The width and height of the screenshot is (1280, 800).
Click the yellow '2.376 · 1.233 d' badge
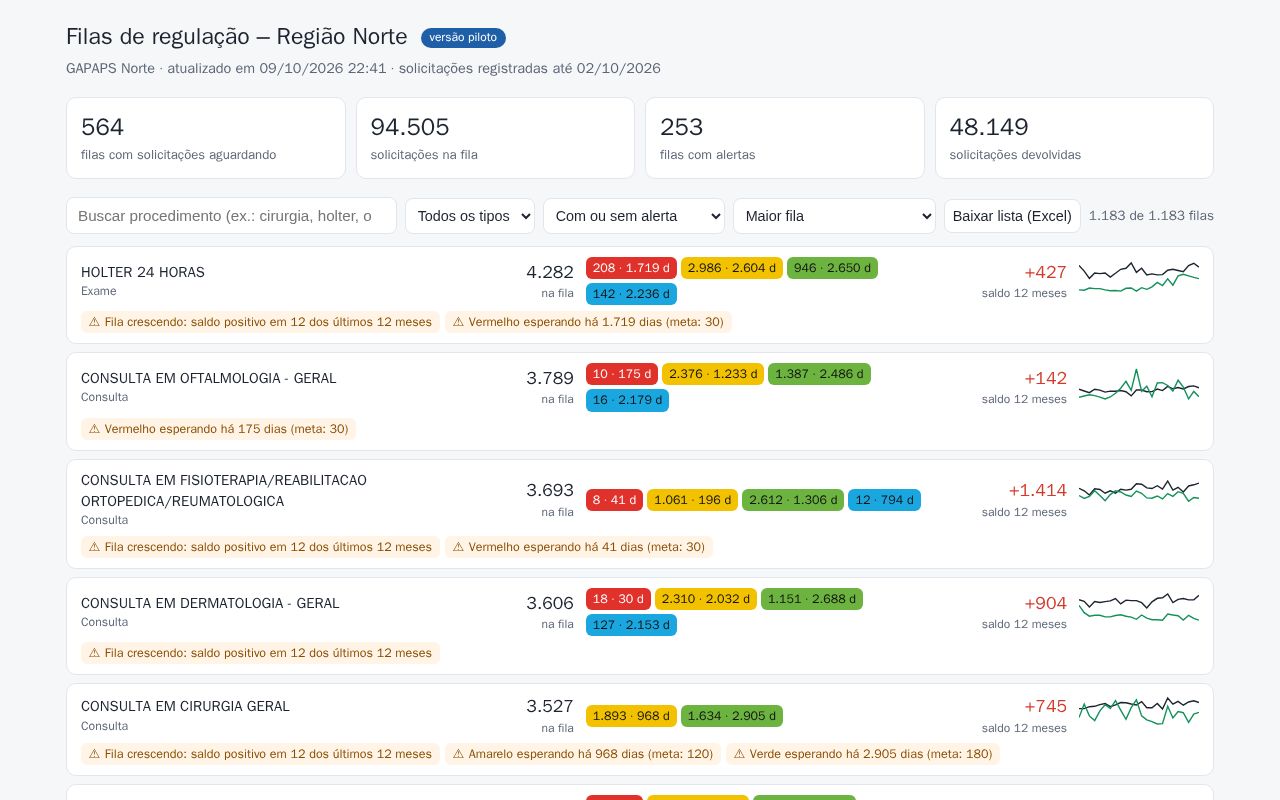pos(713,374)
